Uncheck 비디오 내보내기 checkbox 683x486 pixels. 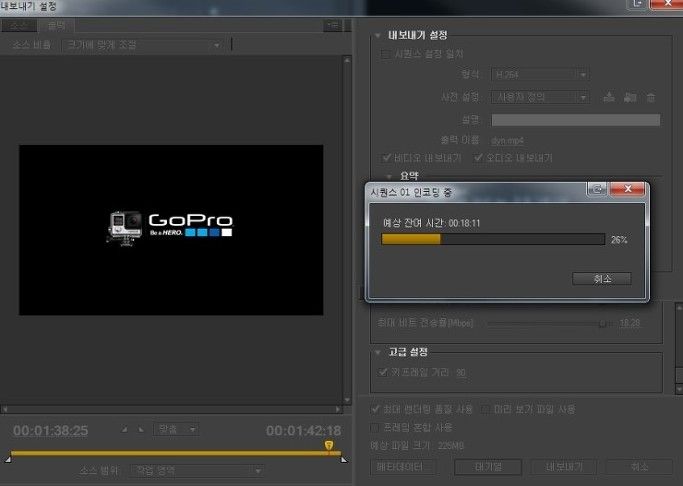click(x=386, y=158)
